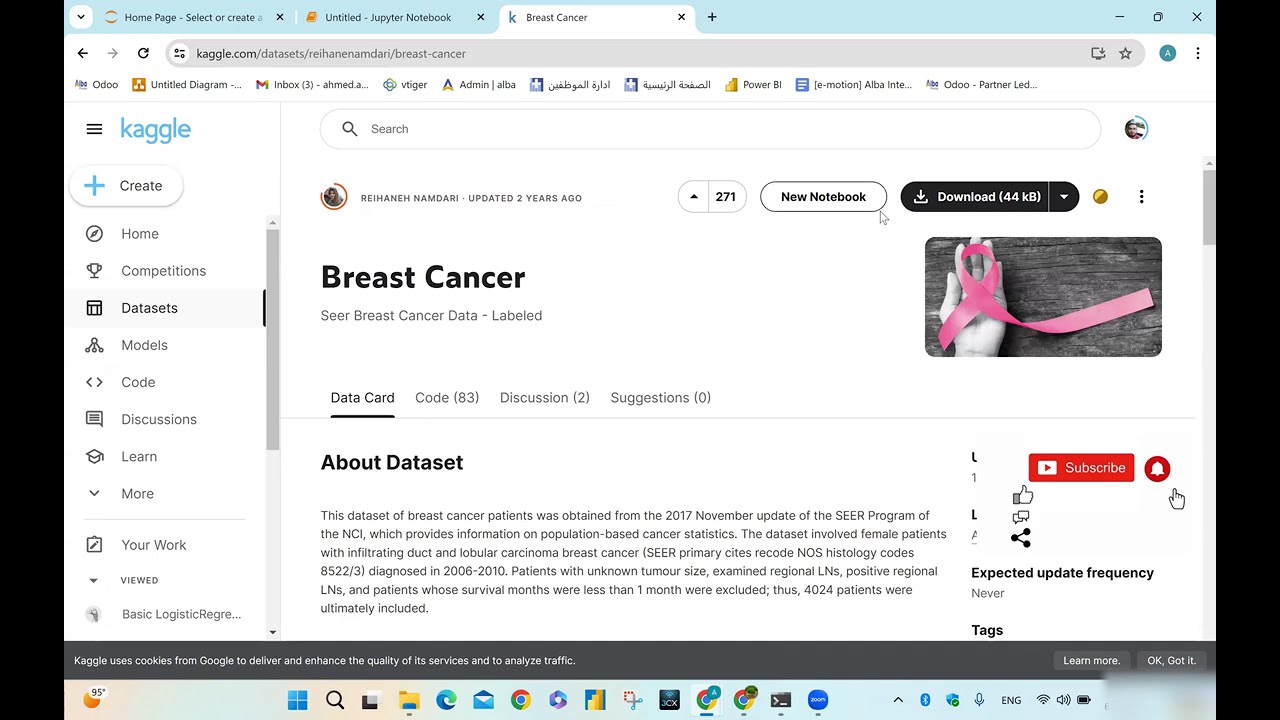
Task: Open Zoom from the taskbar
Action: (818, 700)
